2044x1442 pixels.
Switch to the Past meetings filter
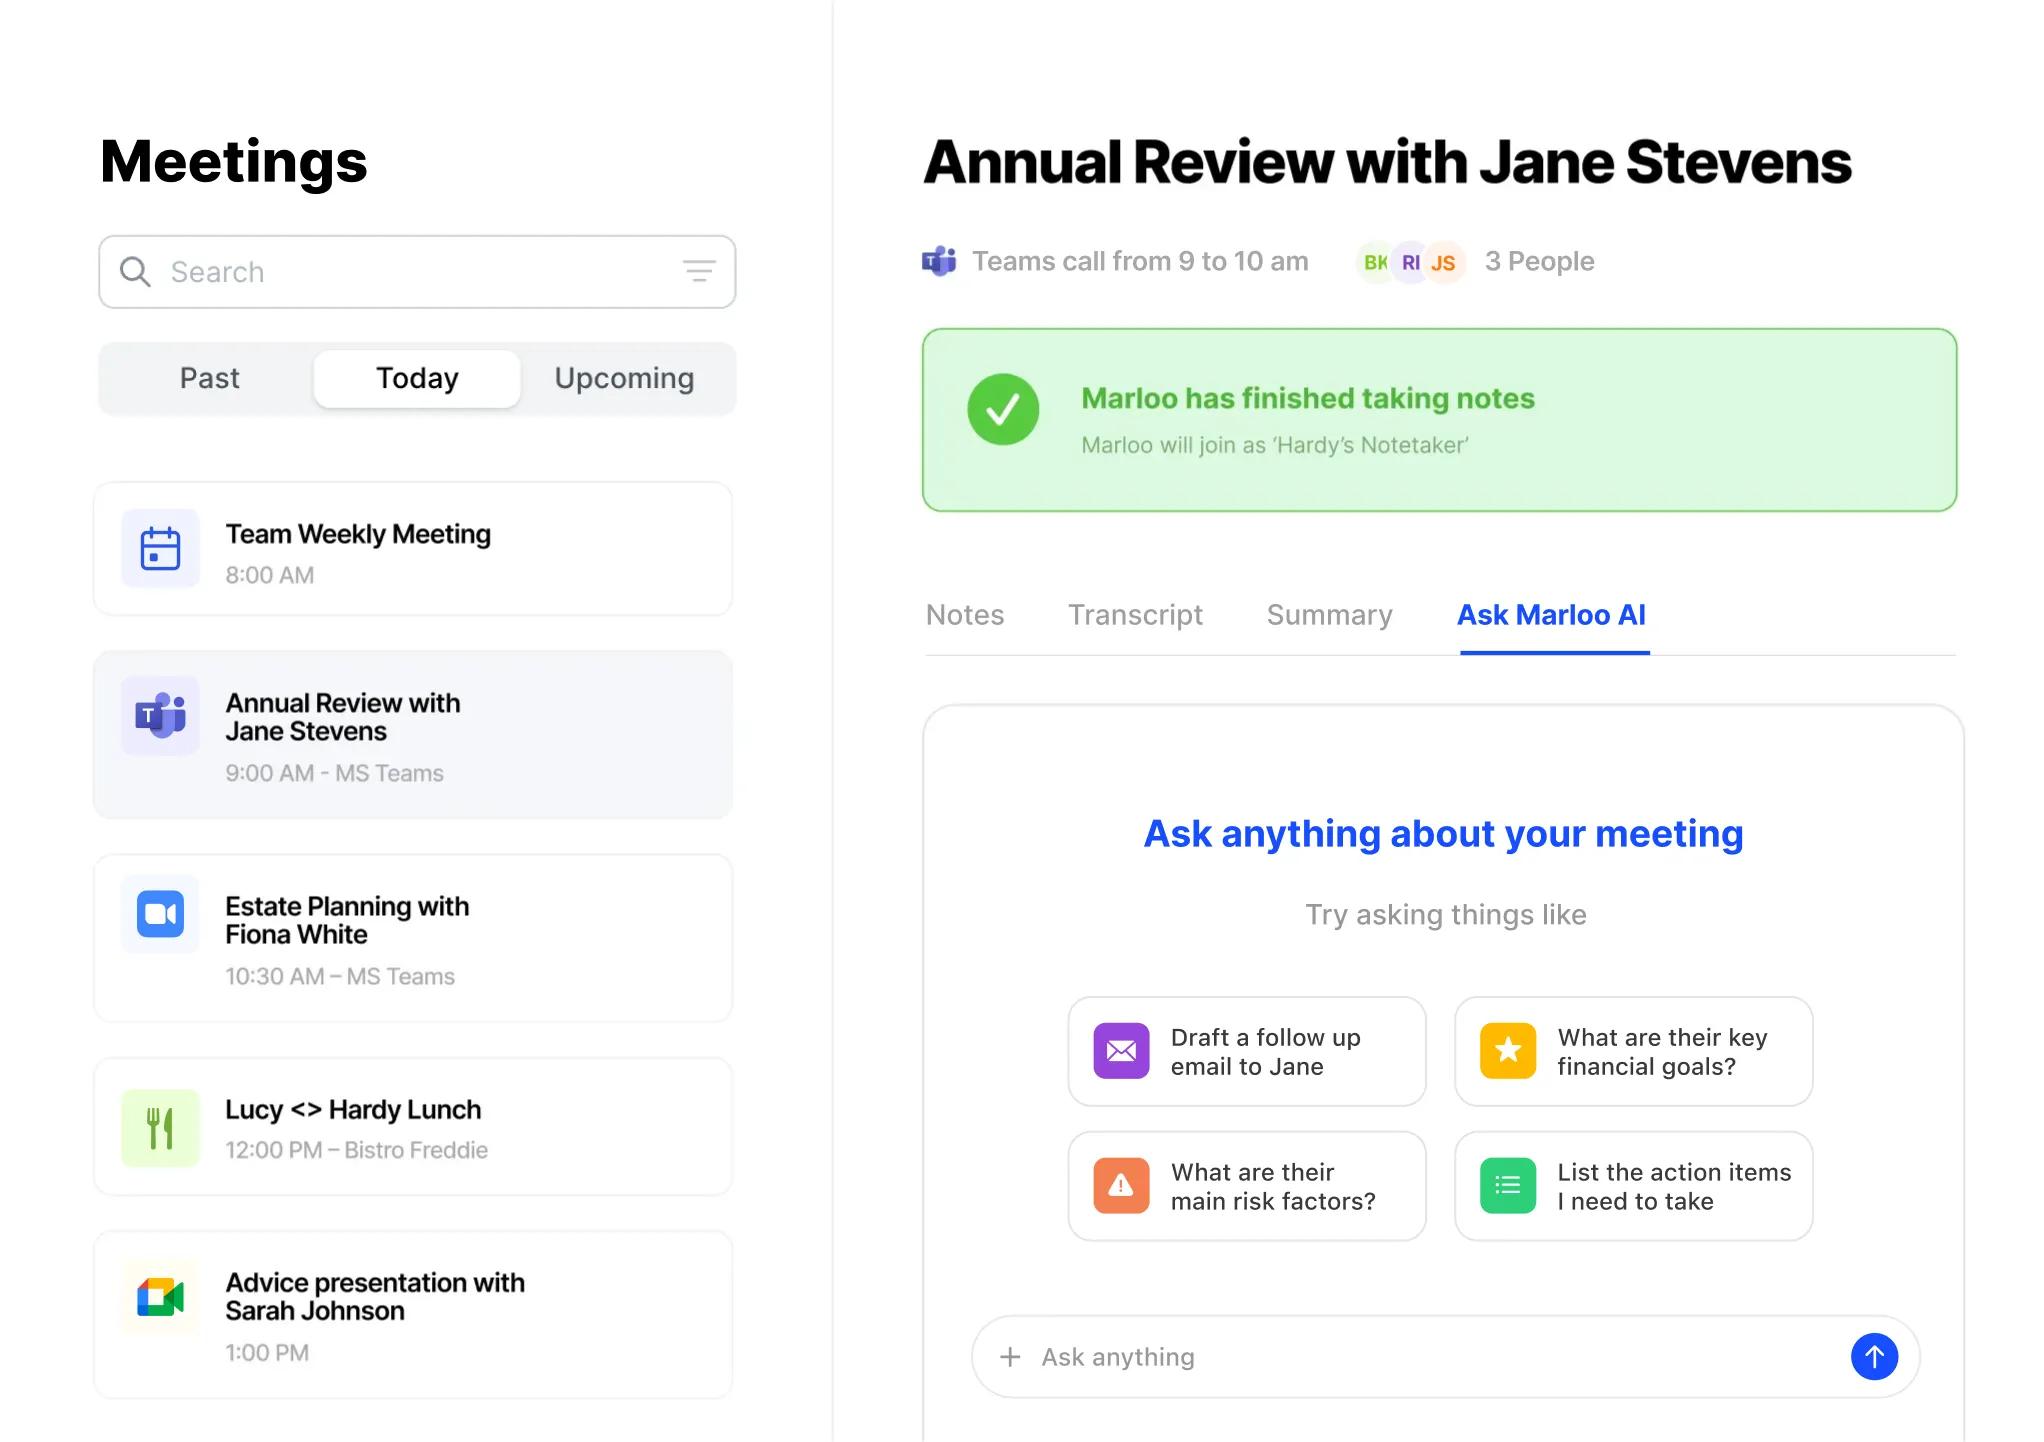pos(209,378)
